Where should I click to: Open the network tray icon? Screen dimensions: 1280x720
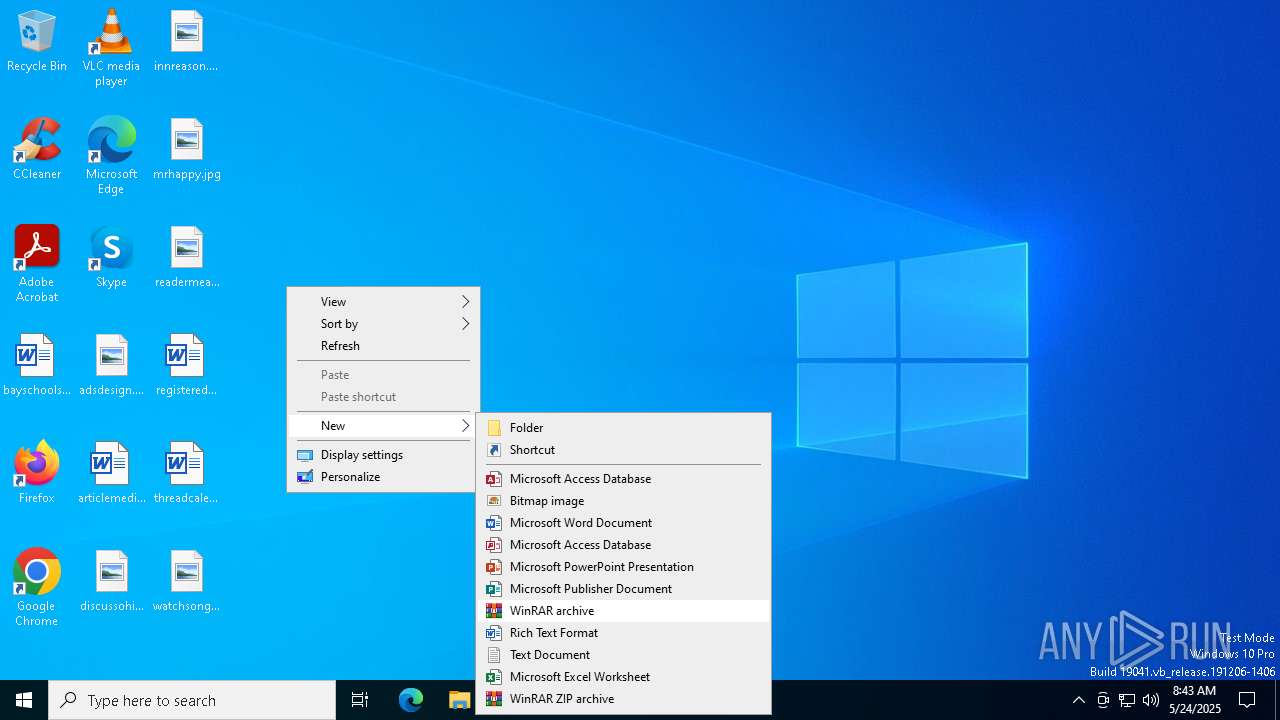click(x=1127, y=700)
